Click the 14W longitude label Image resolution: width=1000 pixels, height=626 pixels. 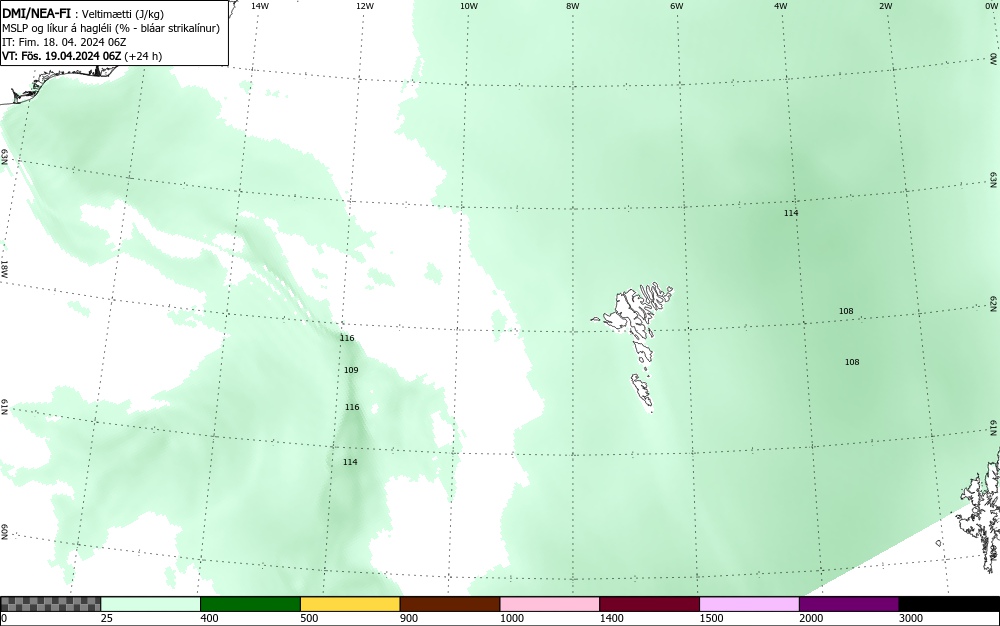point(260,6)
